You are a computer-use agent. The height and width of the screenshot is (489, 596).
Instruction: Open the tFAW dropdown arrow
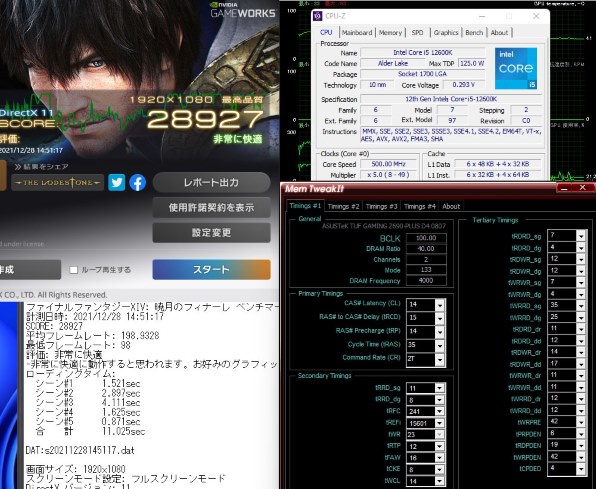click(439, 458)
